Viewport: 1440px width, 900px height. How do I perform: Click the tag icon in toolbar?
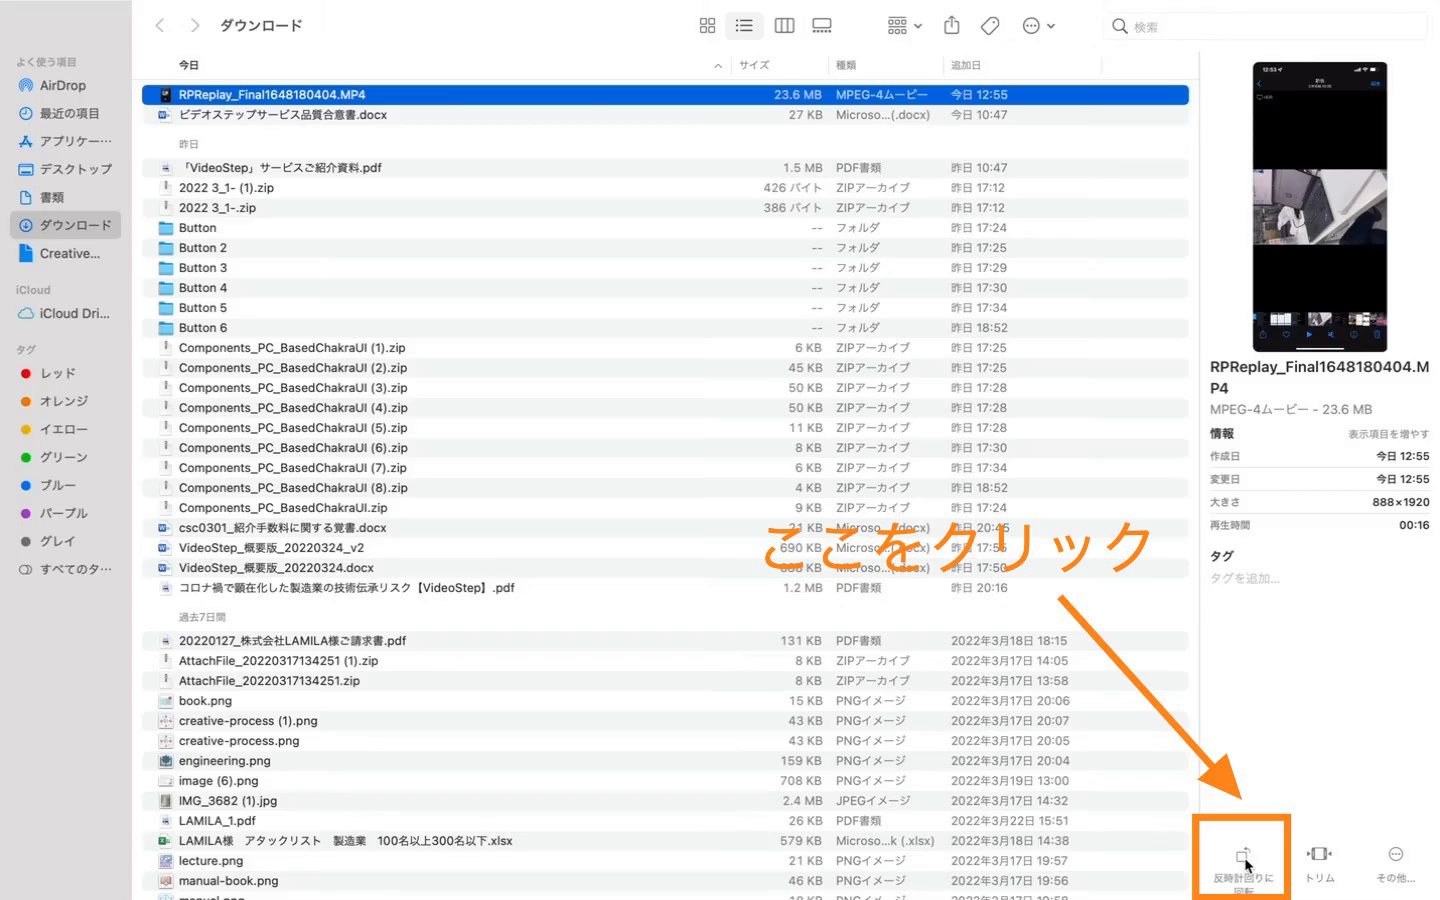point(990,26)
